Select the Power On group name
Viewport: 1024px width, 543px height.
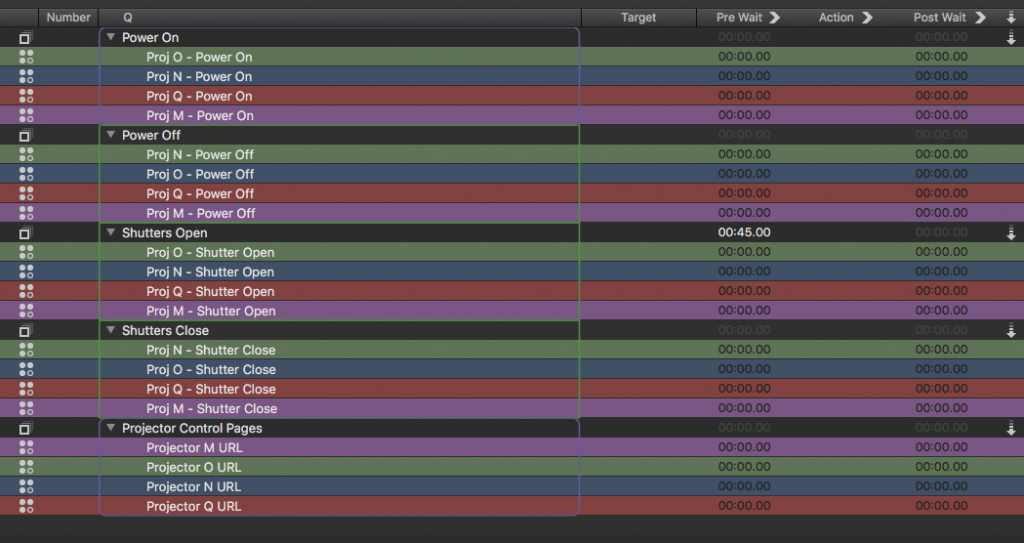tap(150, 37)
